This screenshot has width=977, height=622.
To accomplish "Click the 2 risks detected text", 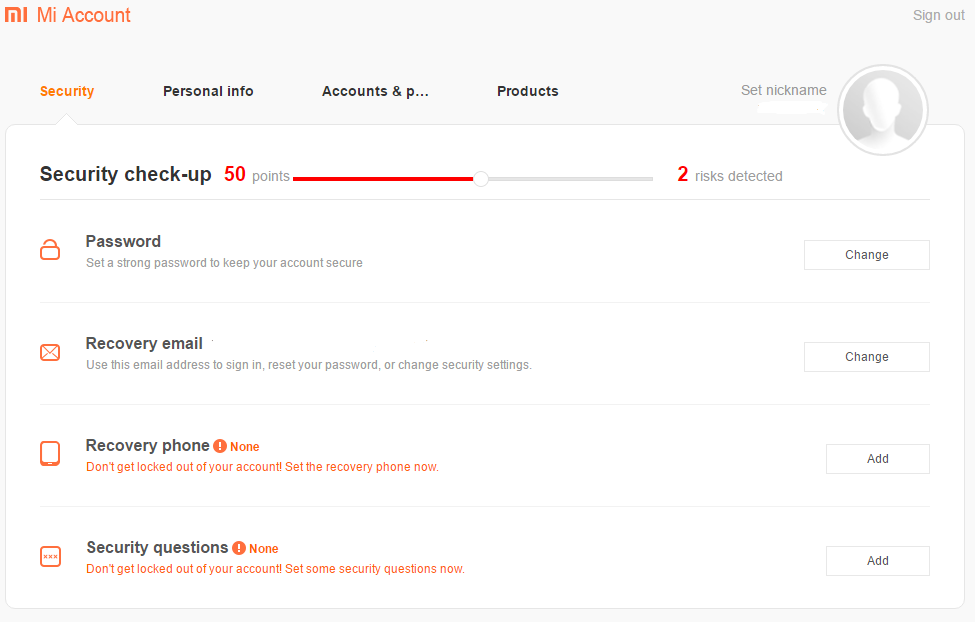I will 730,175.
